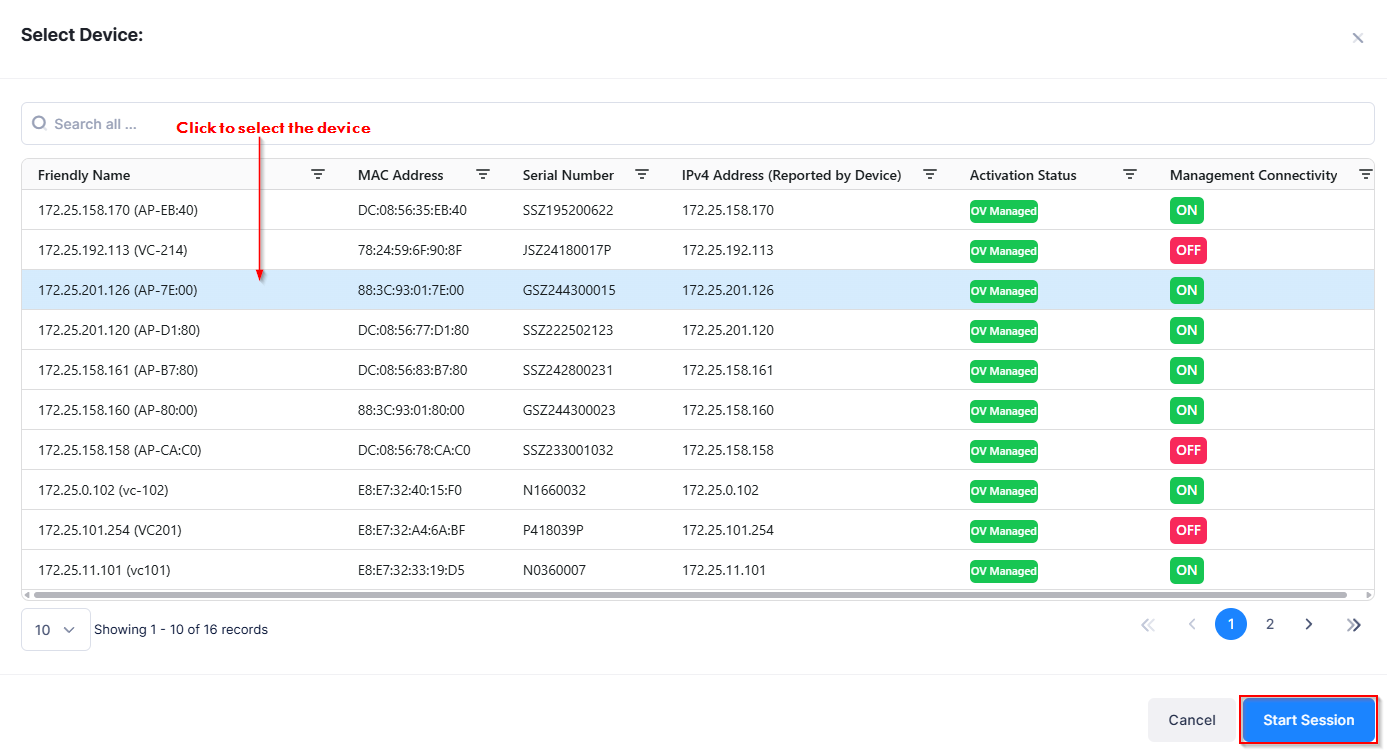Select current page 1 in pagination
1387x750 pixels.
[1231, 624]
